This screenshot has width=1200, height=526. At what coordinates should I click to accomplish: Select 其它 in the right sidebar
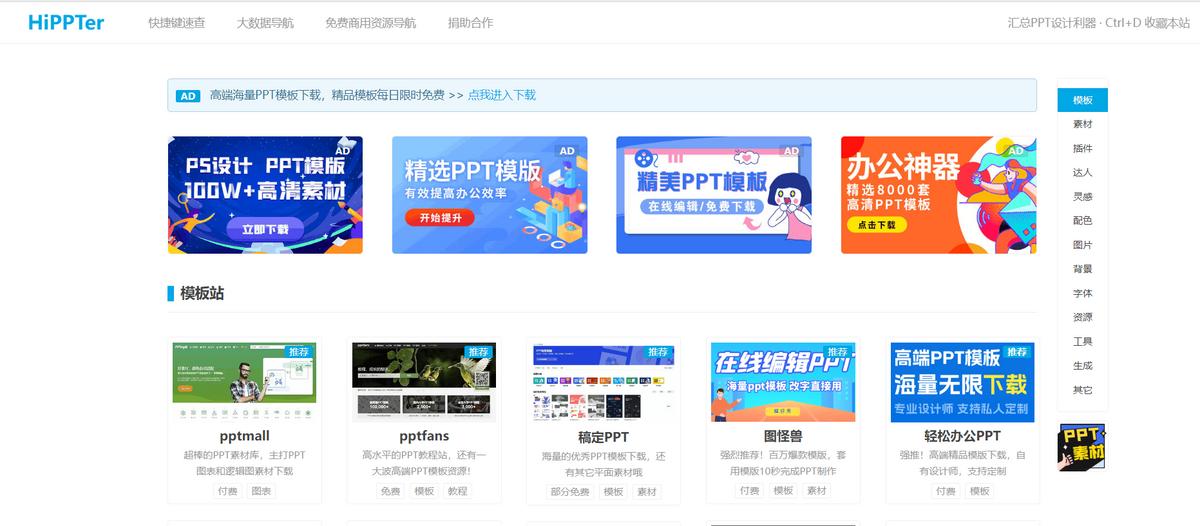click(1082, 389)
